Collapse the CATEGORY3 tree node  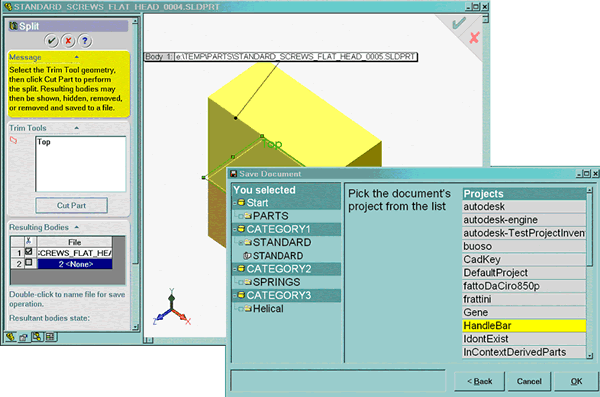click(x=235, y=296)
